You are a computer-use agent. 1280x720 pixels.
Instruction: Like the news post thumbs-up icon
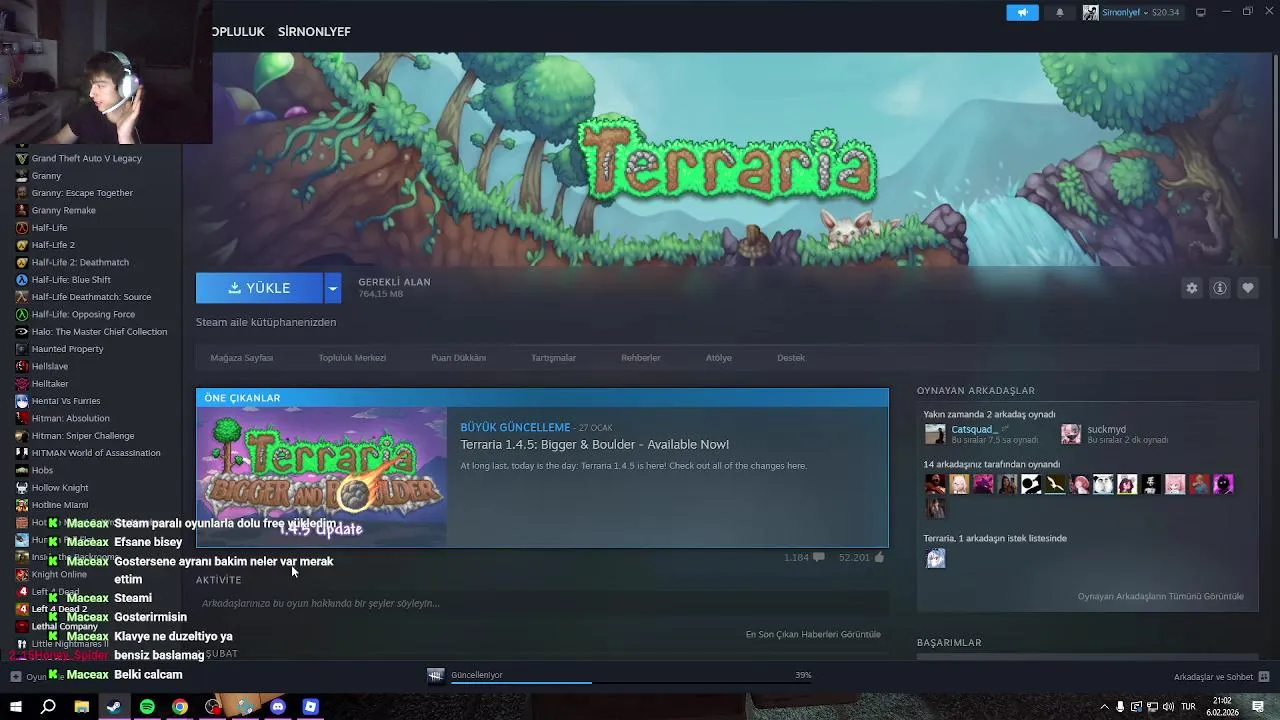pos(880,558)
